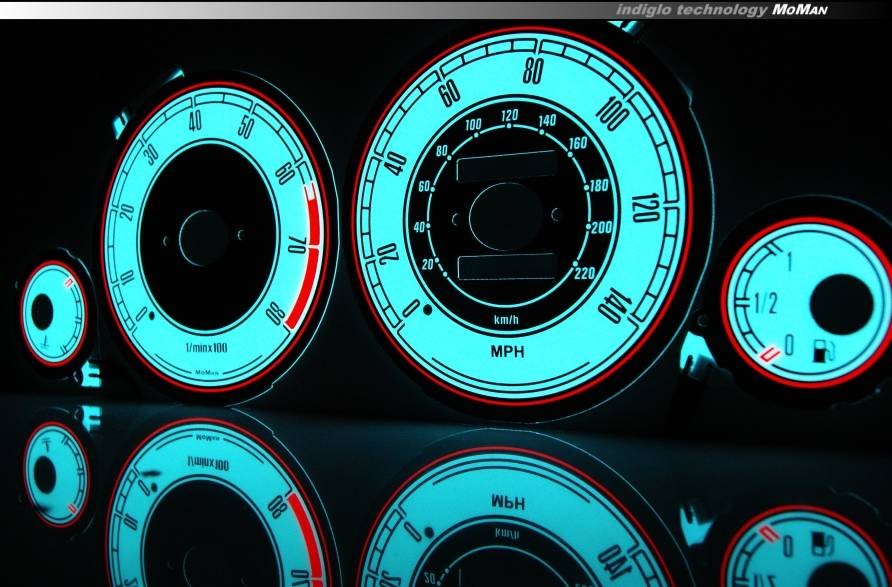The image size is (892, 587).
Task: Click the upright 0 on the tachometer
Action: 142,314
